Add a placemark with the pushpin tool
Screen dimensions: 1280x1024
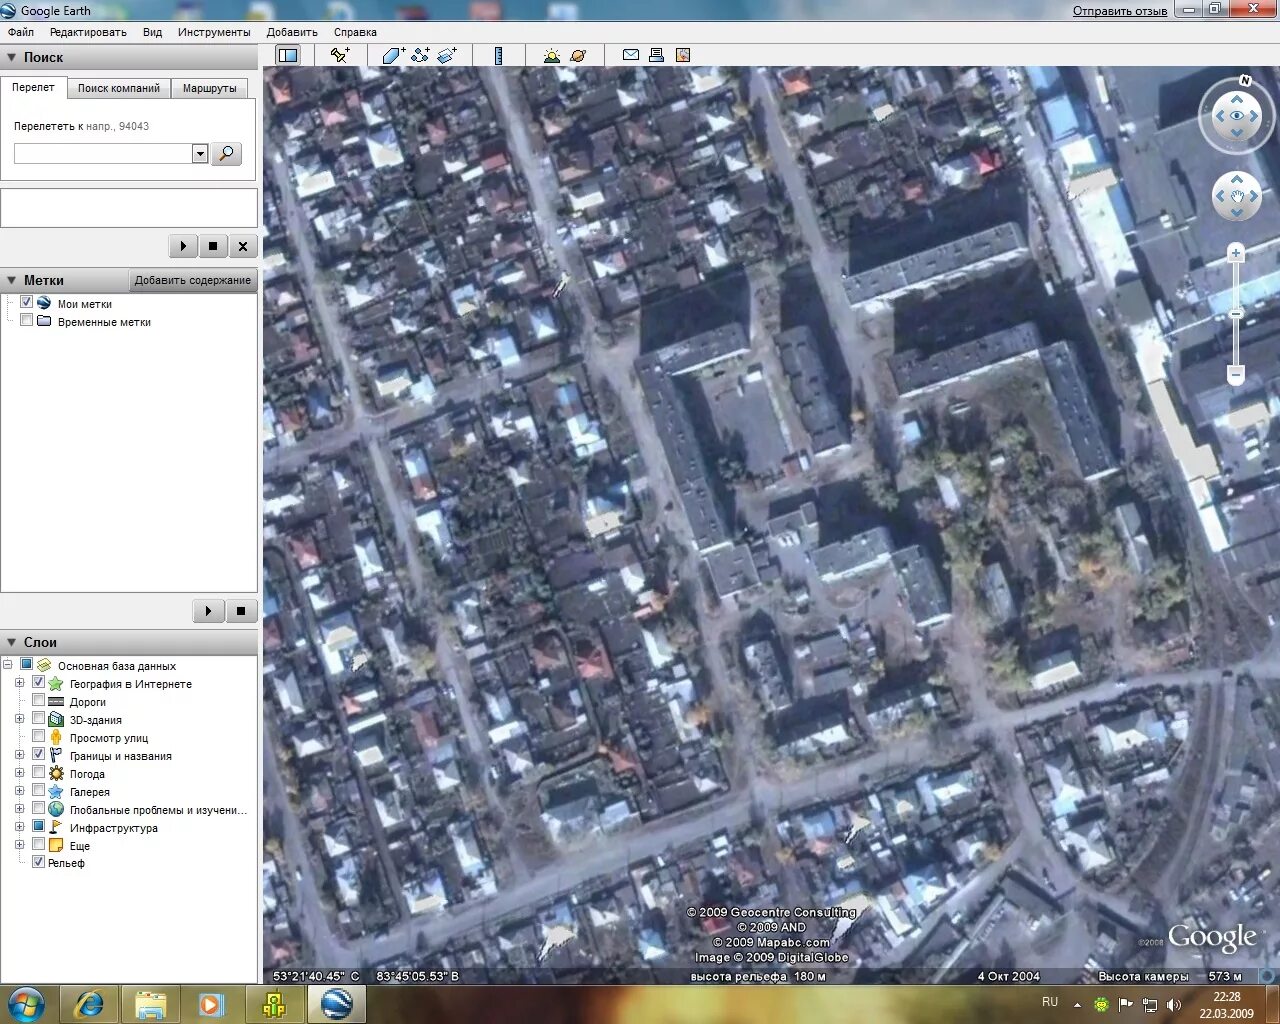tap(340, 55)
